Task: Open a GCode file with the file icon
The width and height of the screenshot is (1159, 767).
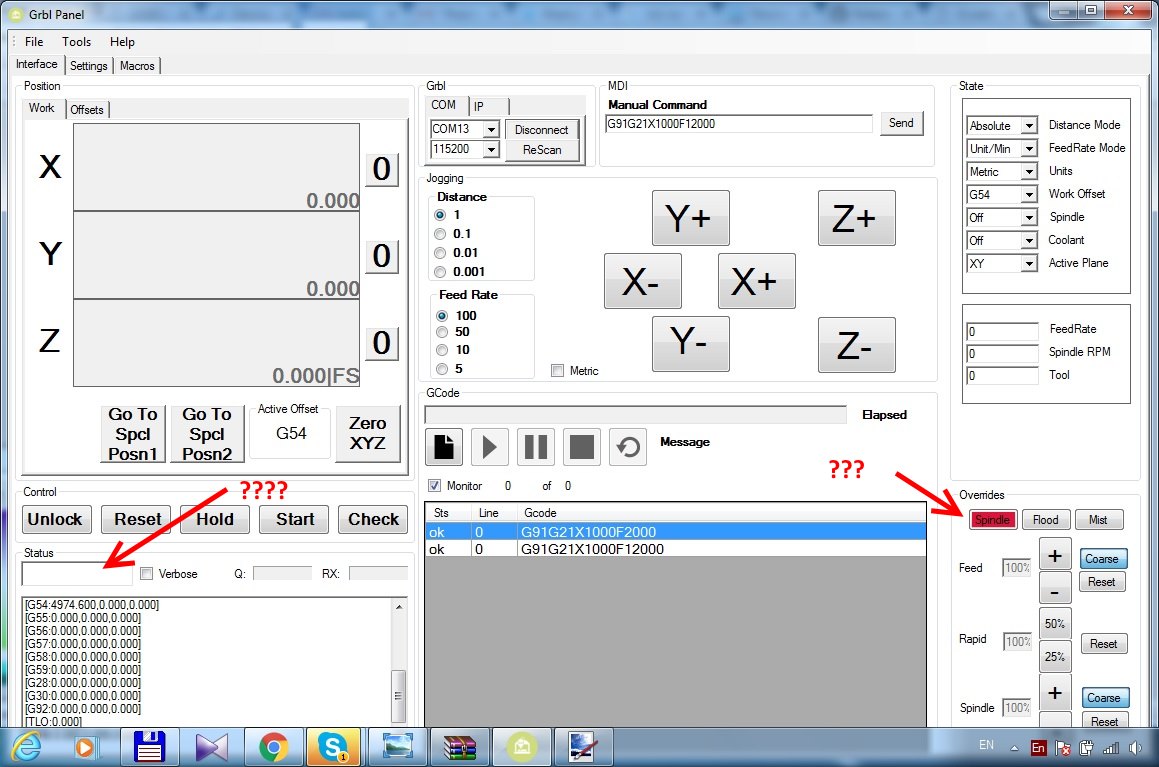Action: [x=444, y=447]
